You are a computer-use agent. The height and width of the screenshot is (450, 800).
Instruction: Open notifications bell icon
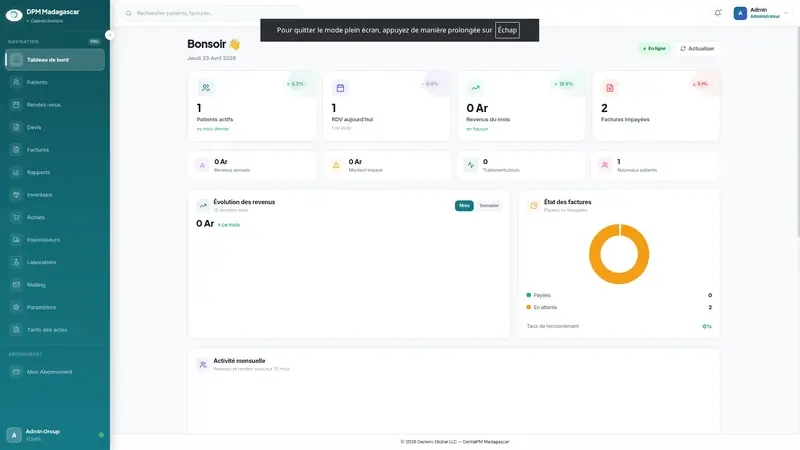(718, 13)
